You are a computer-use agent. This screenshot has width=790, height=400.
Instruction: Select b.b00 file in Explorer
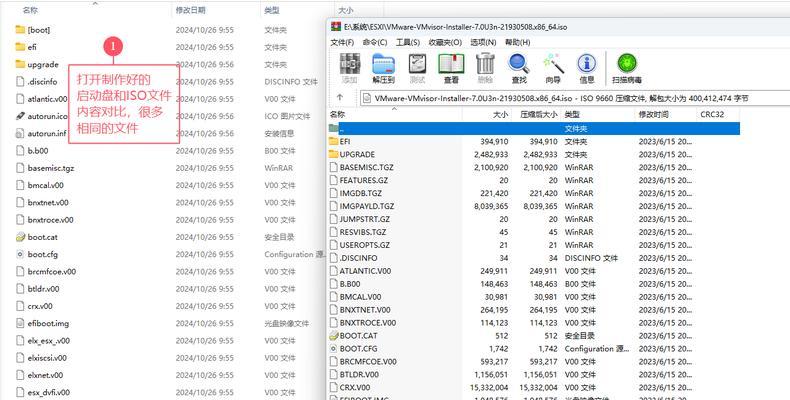click(32, 151)
